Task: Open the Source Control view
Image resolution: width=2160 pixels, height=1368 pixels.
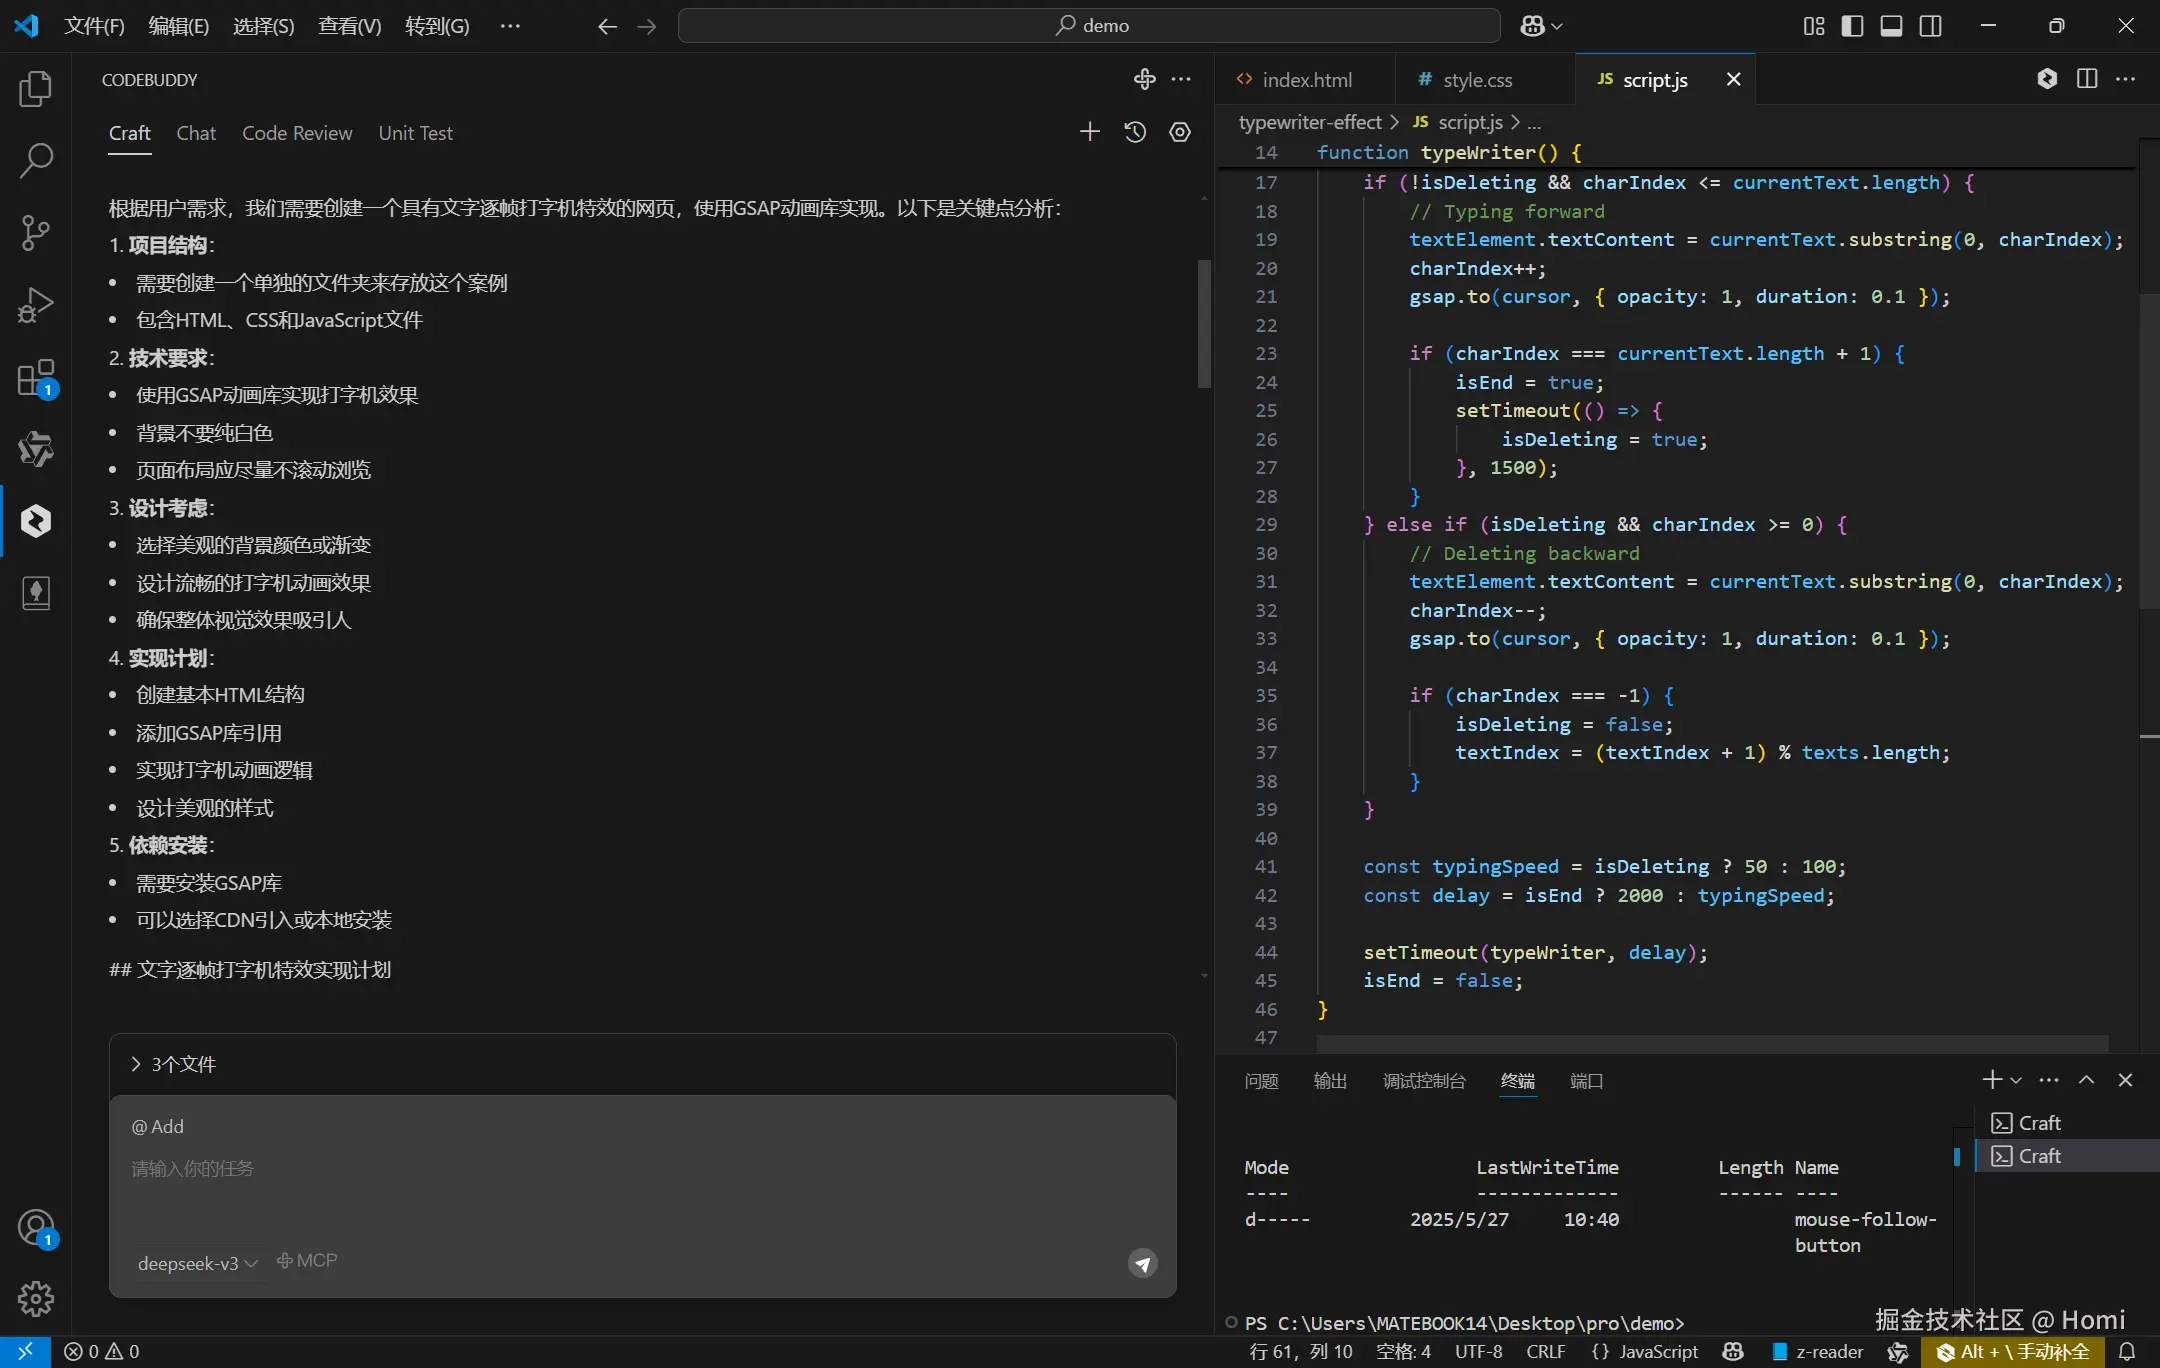Action: click(36, 233)
